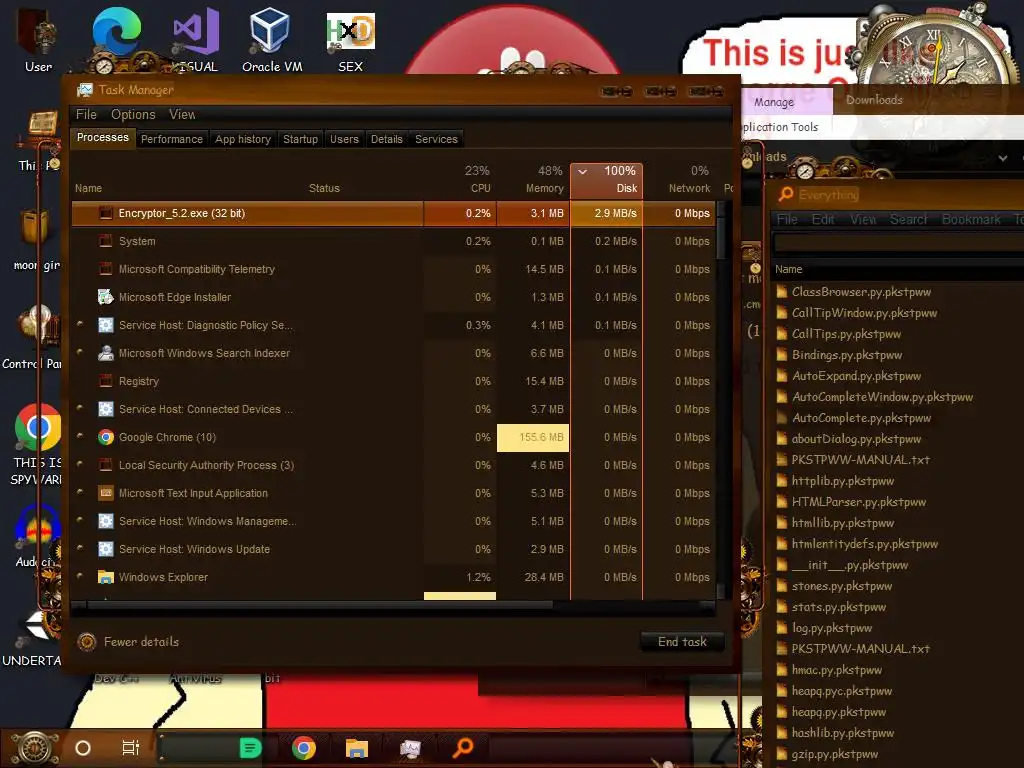This screenshot has width=1024, height=768.
Task: Click the End task button
Action: 682,642
